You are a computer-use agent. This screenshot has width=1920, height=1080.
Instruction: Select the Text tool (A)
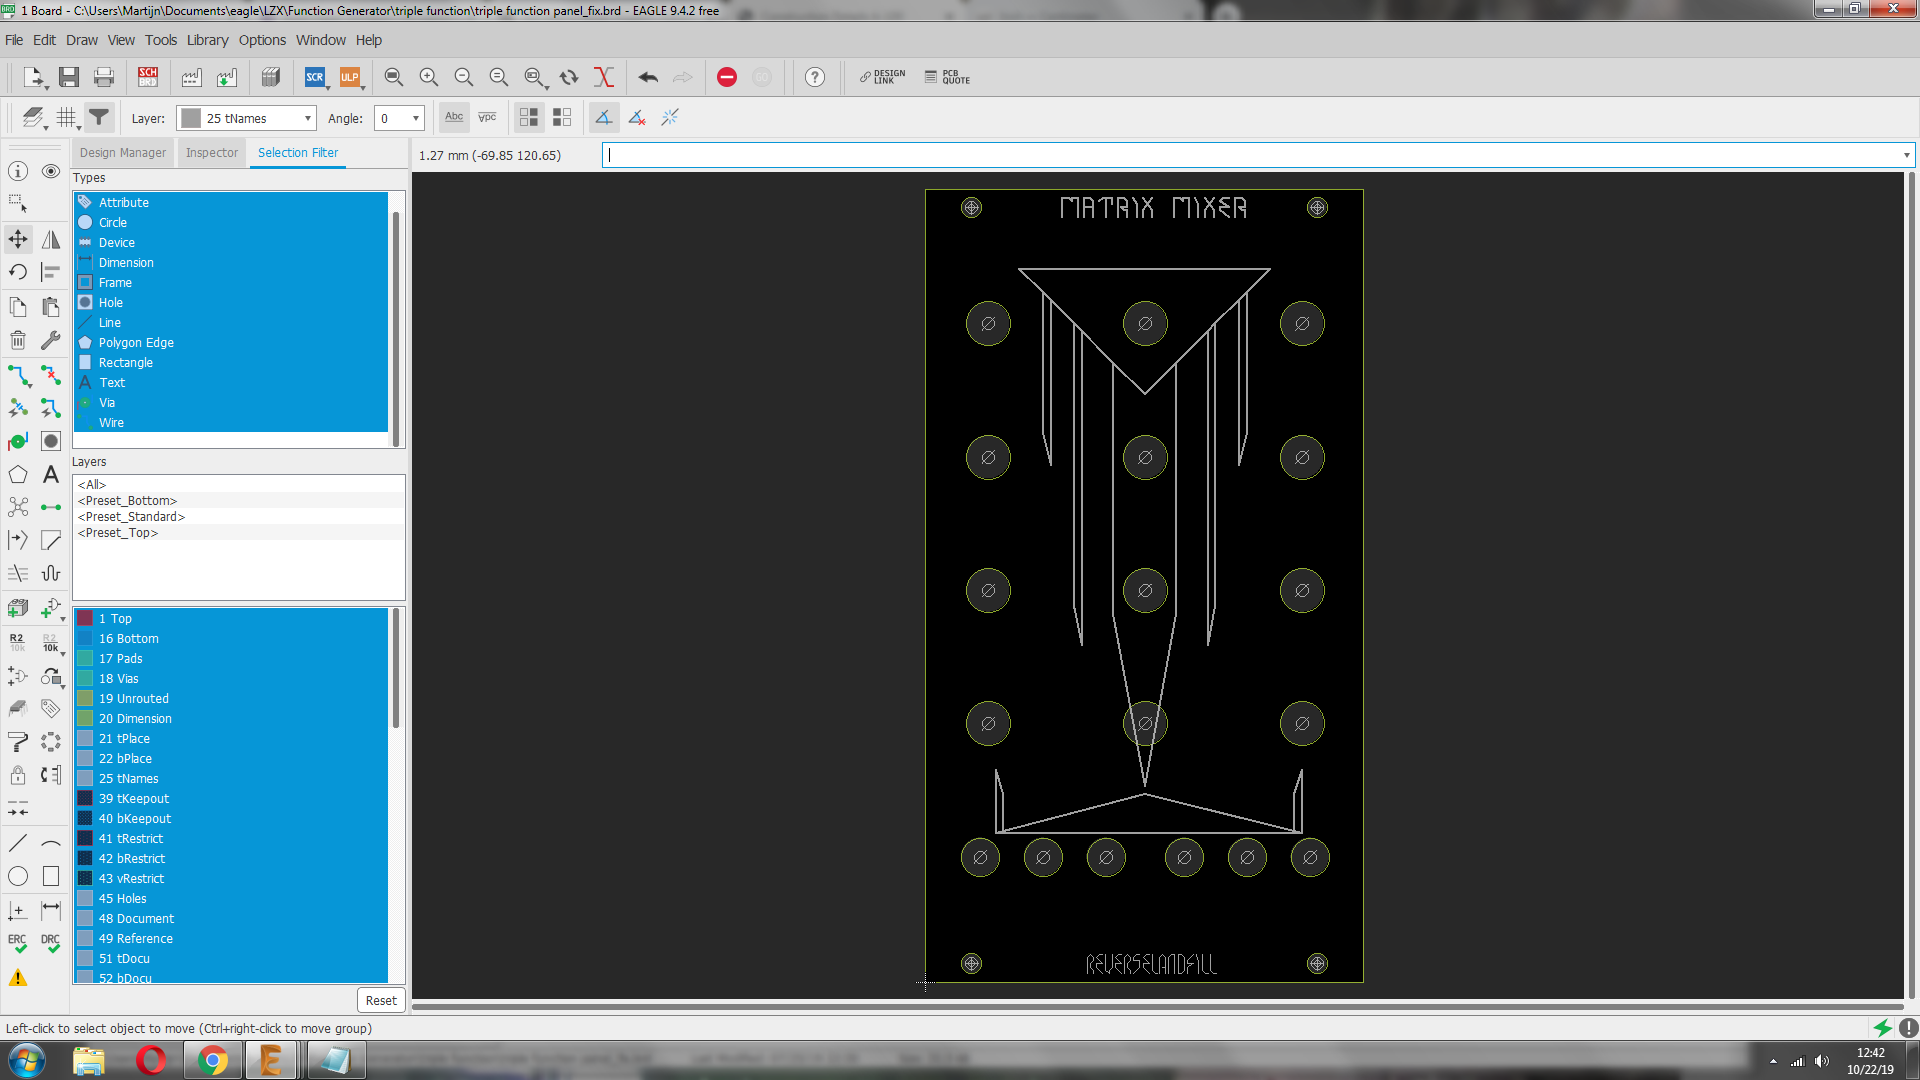51,474
